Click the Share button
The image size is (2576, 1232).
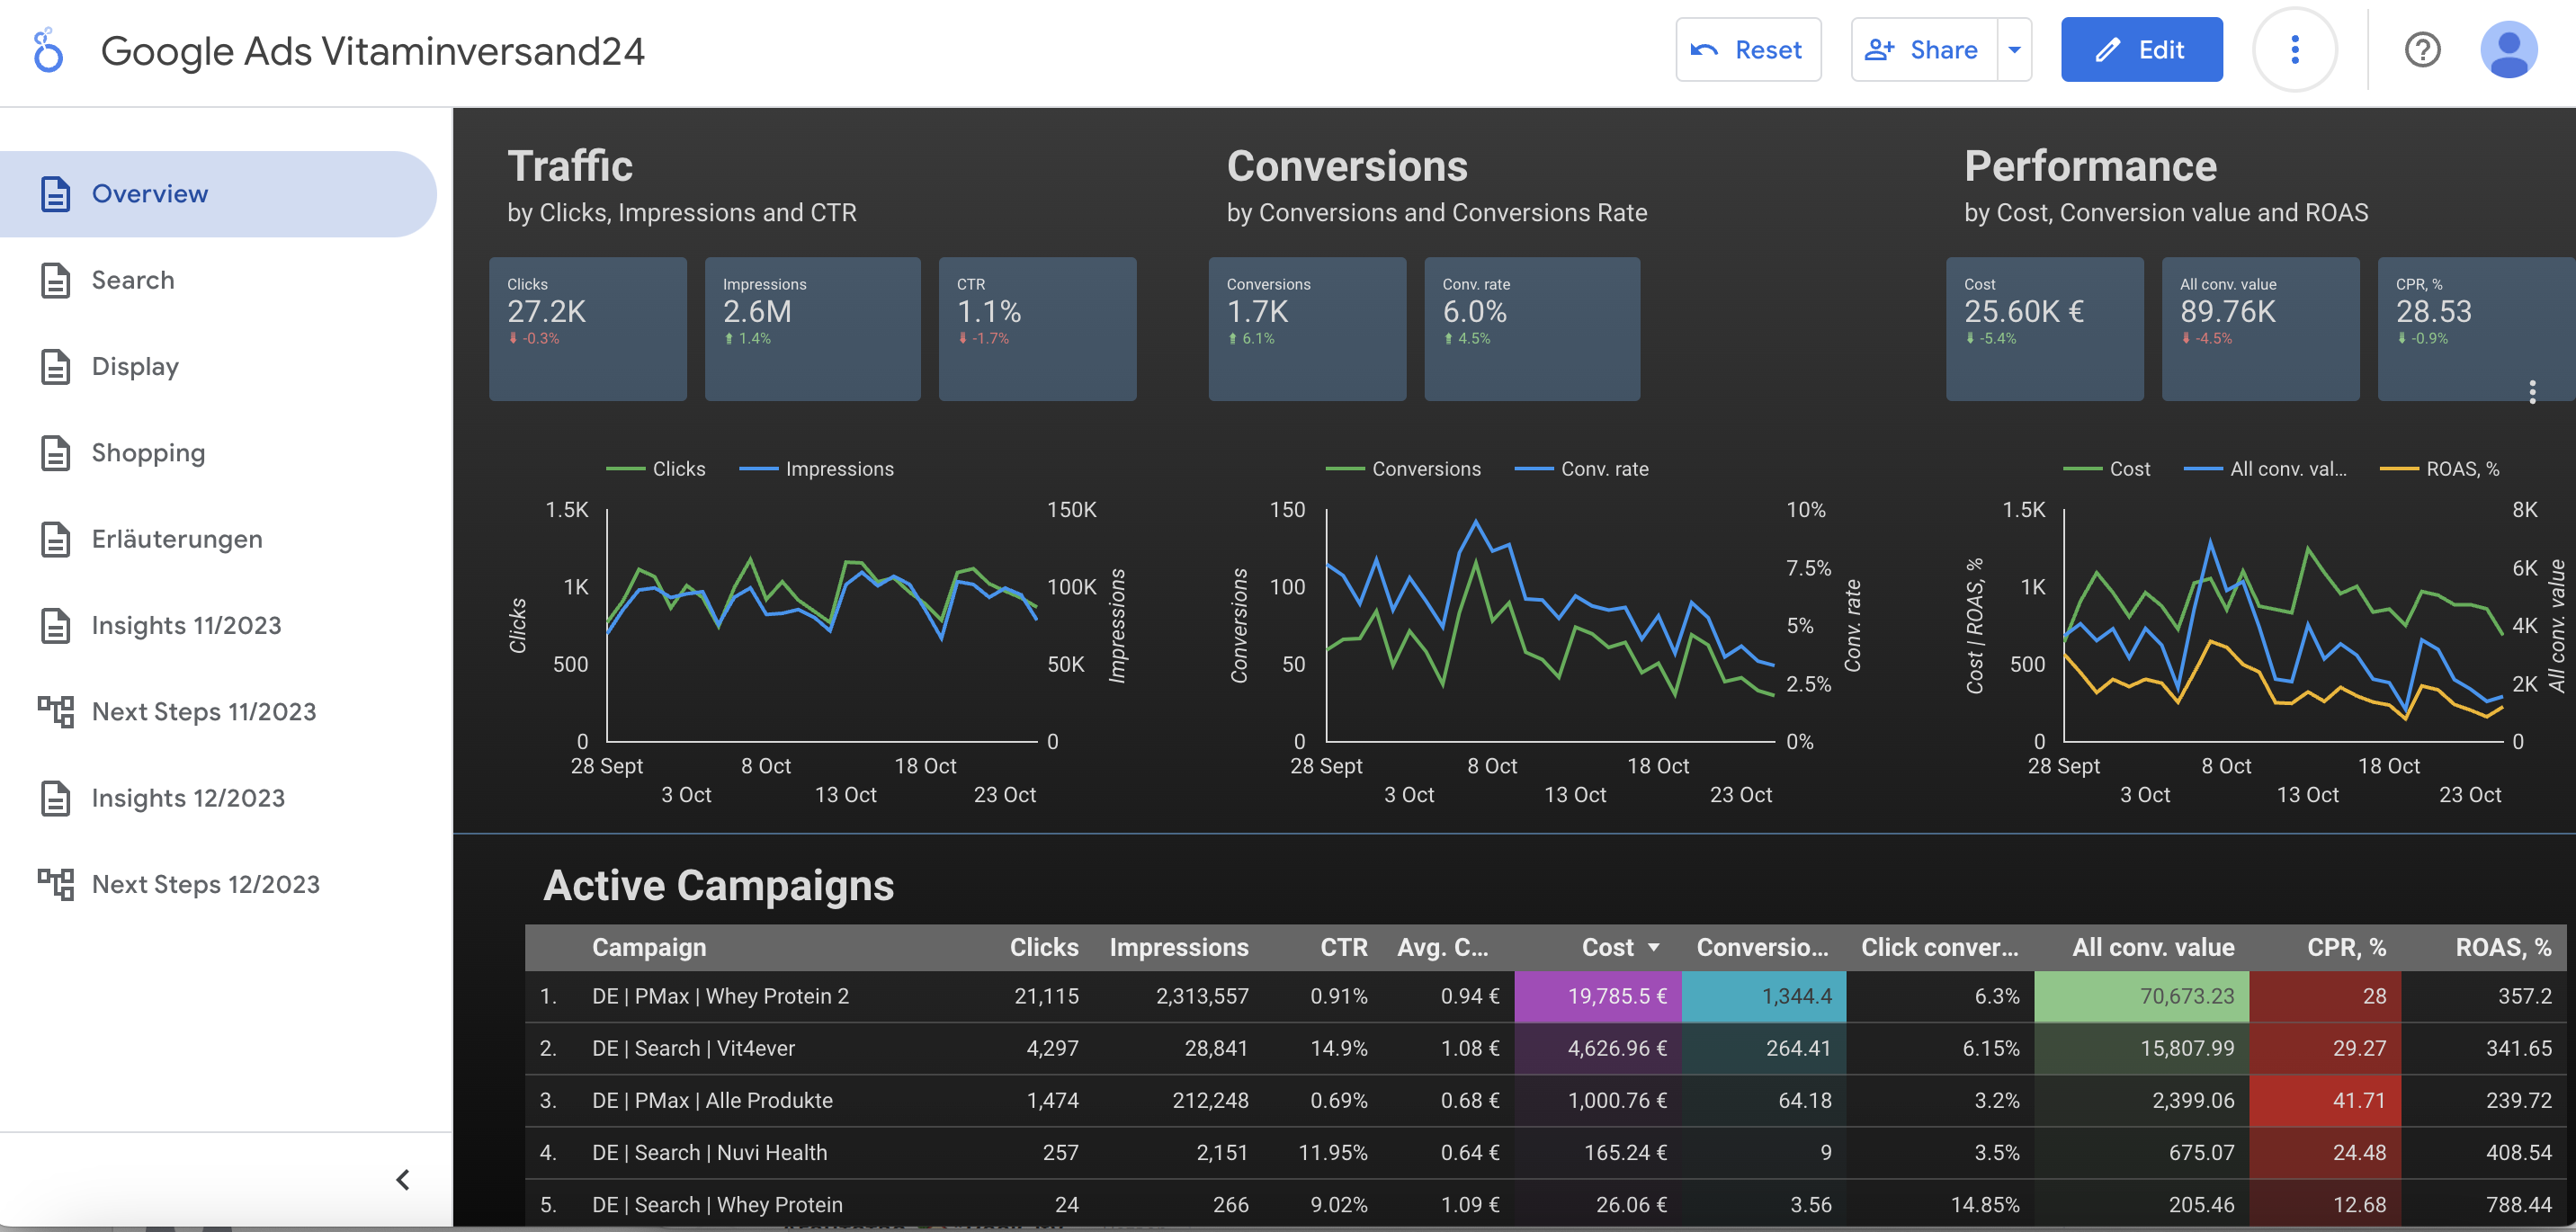tap(1924, 49)
